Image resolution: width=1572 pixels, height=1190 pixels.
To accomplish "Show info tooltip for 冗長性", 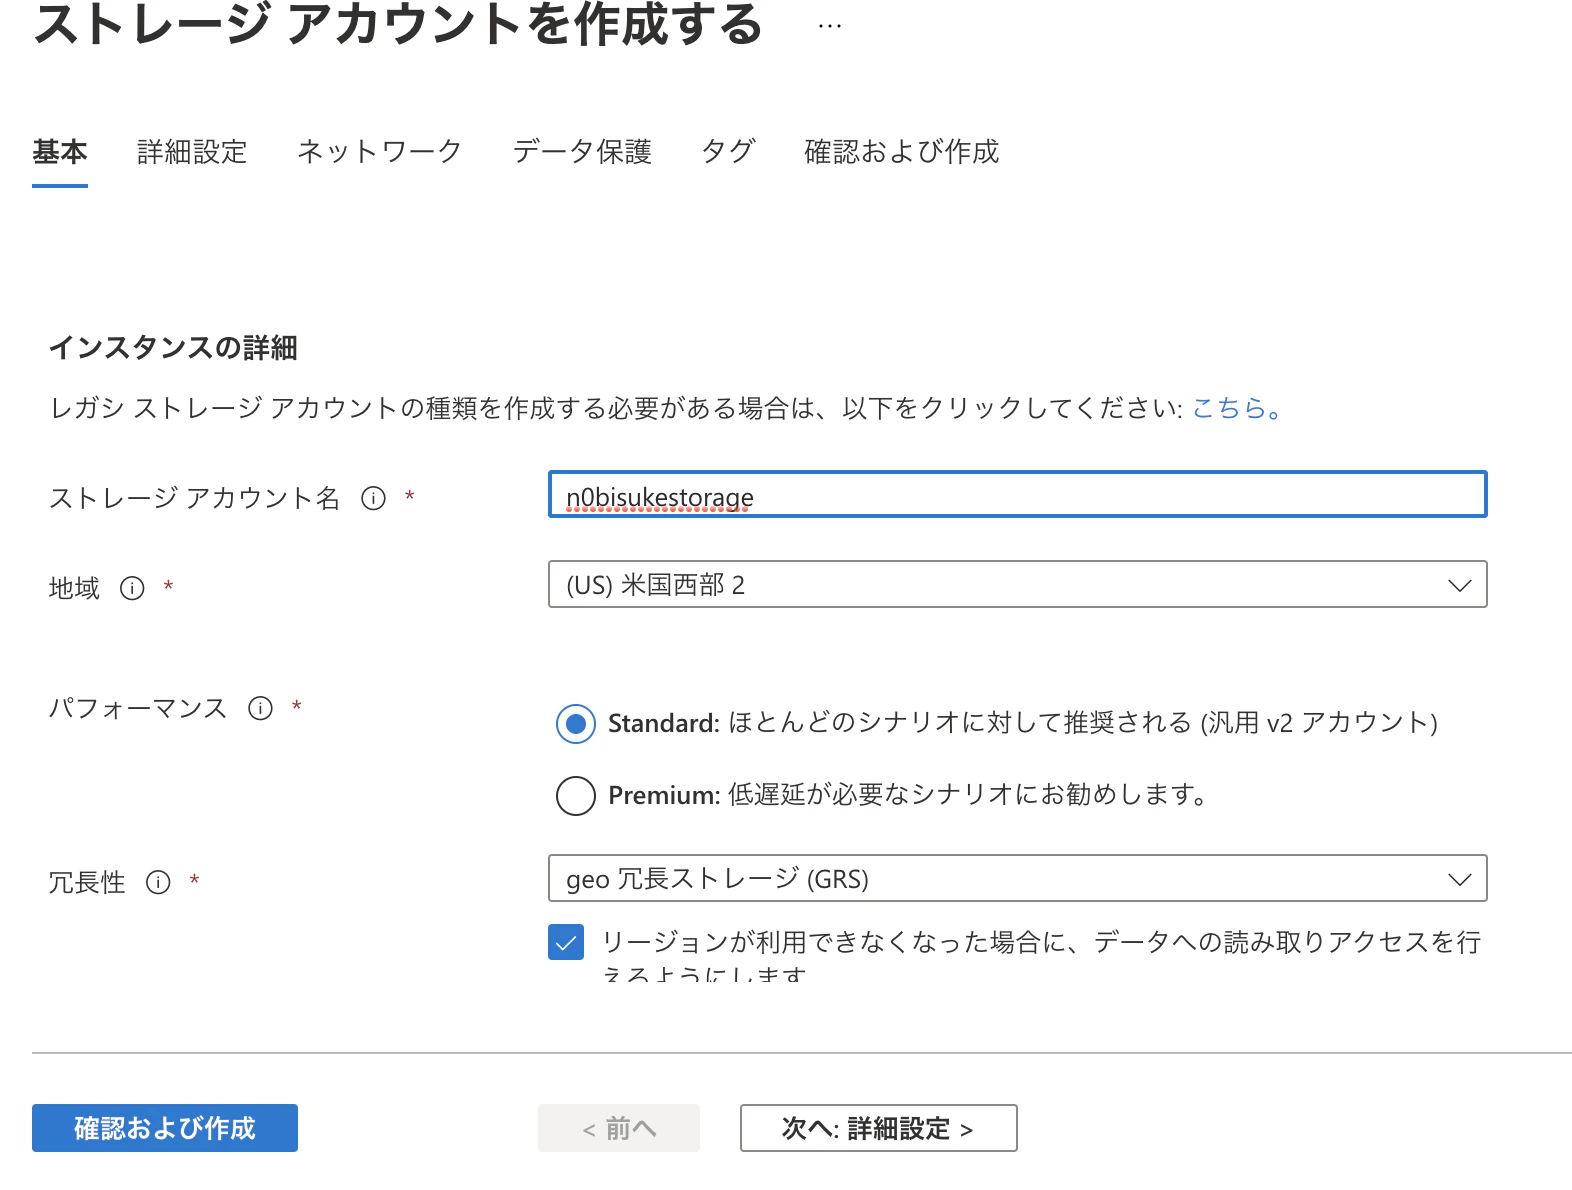I will (x=158, y=882).
